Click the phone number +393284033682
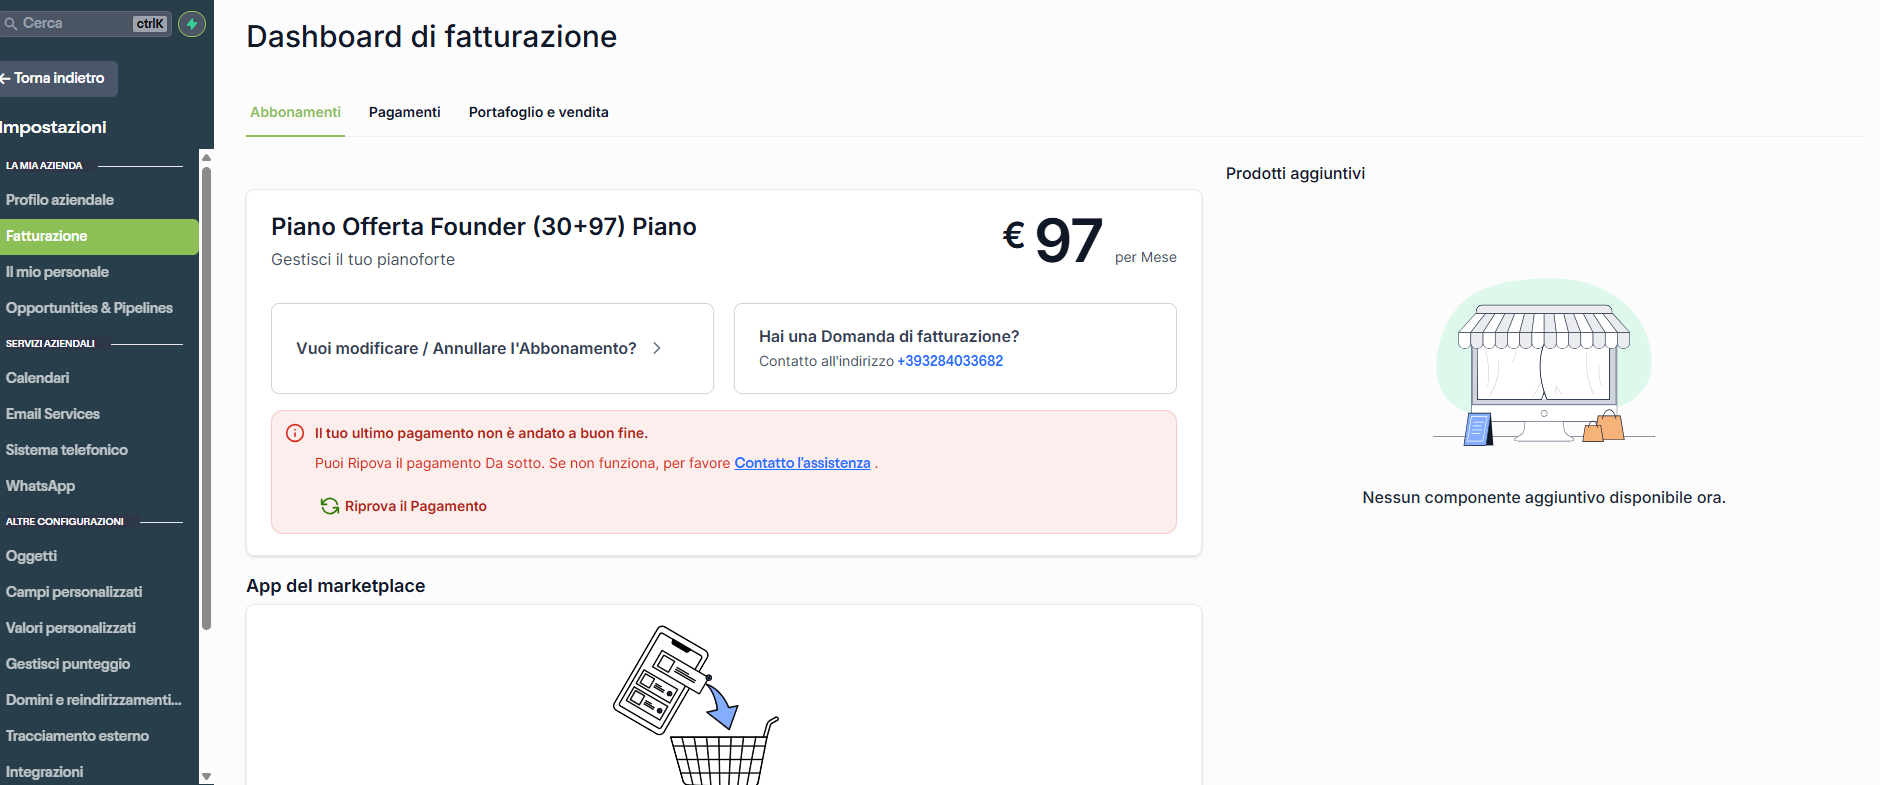The image size is (1880, 785). [949, 361]
